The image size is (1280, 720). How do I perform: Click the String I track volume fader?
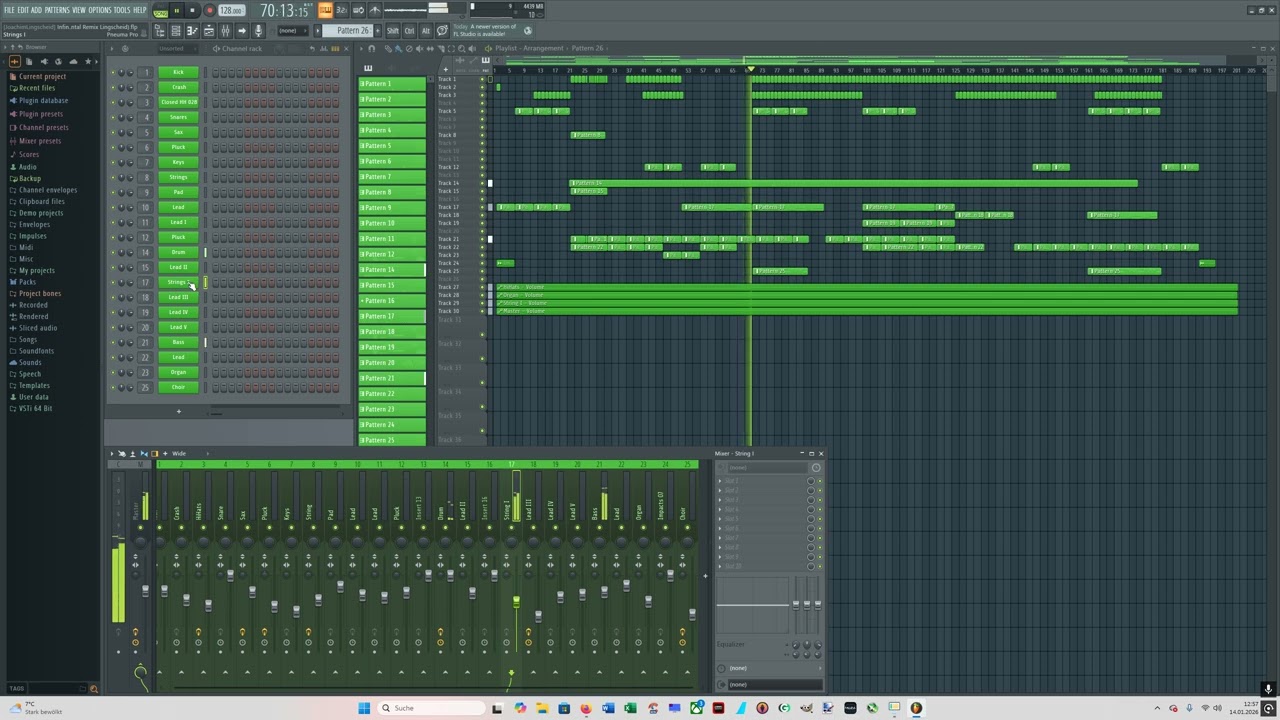click(x=516, y=602)
